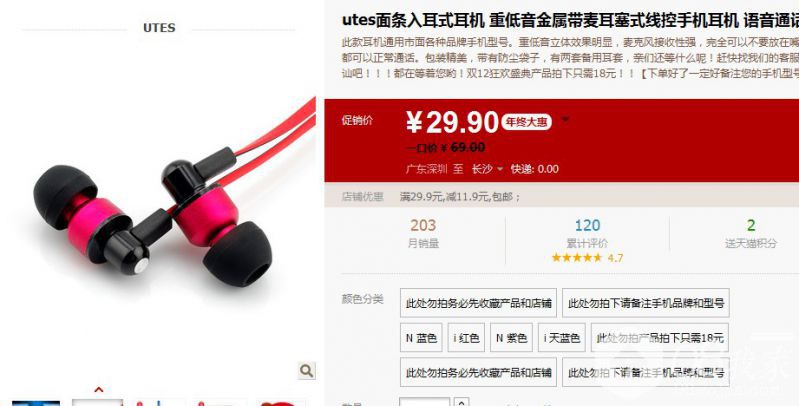
Task: Open the 长沙 destination city dropdown
Action: point(487,169)
